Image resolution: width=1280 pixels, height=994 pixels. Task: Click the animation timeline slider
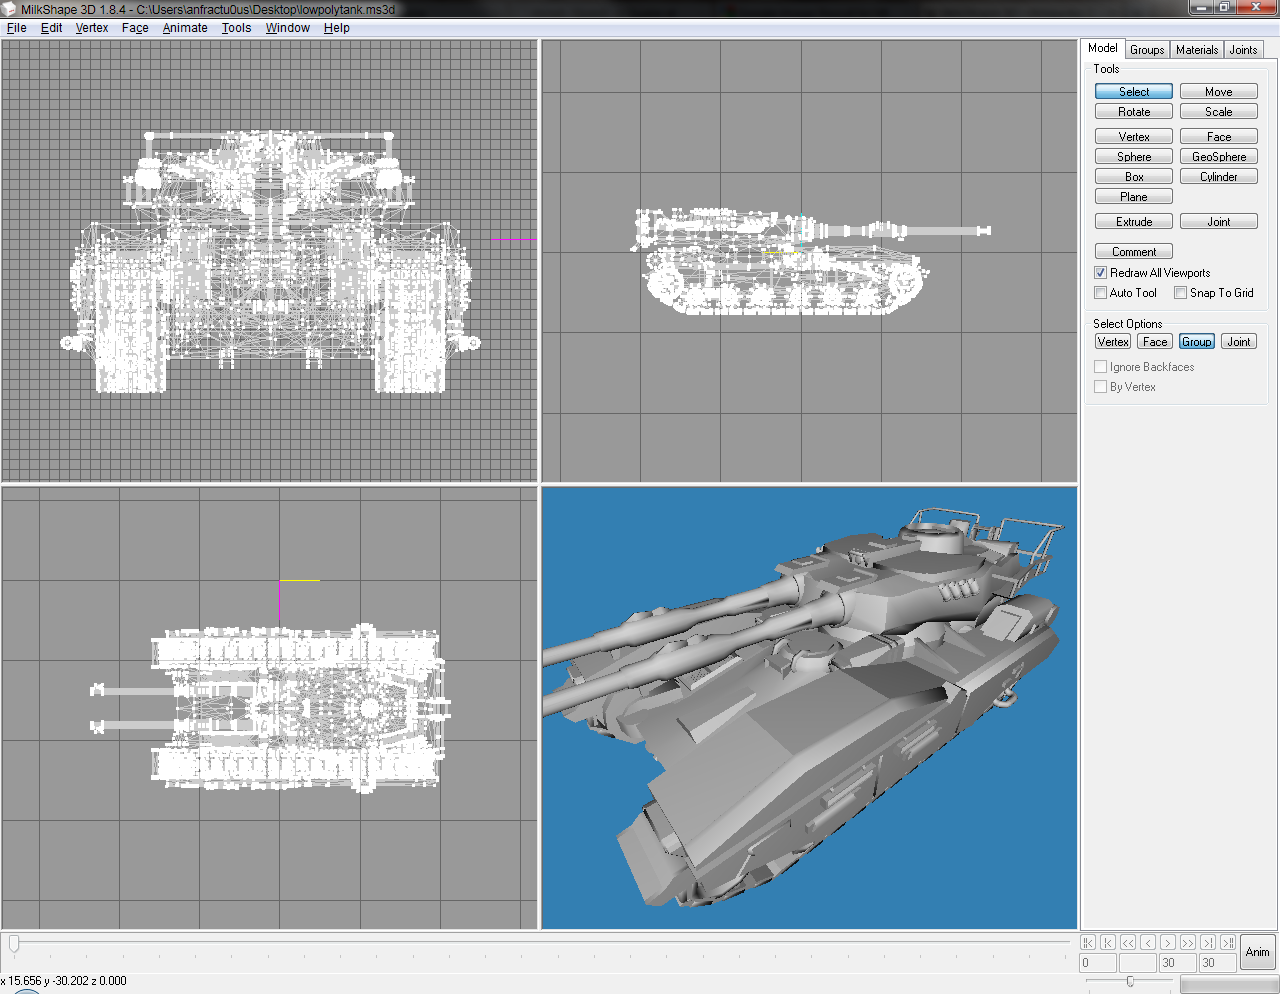(16, 941)
